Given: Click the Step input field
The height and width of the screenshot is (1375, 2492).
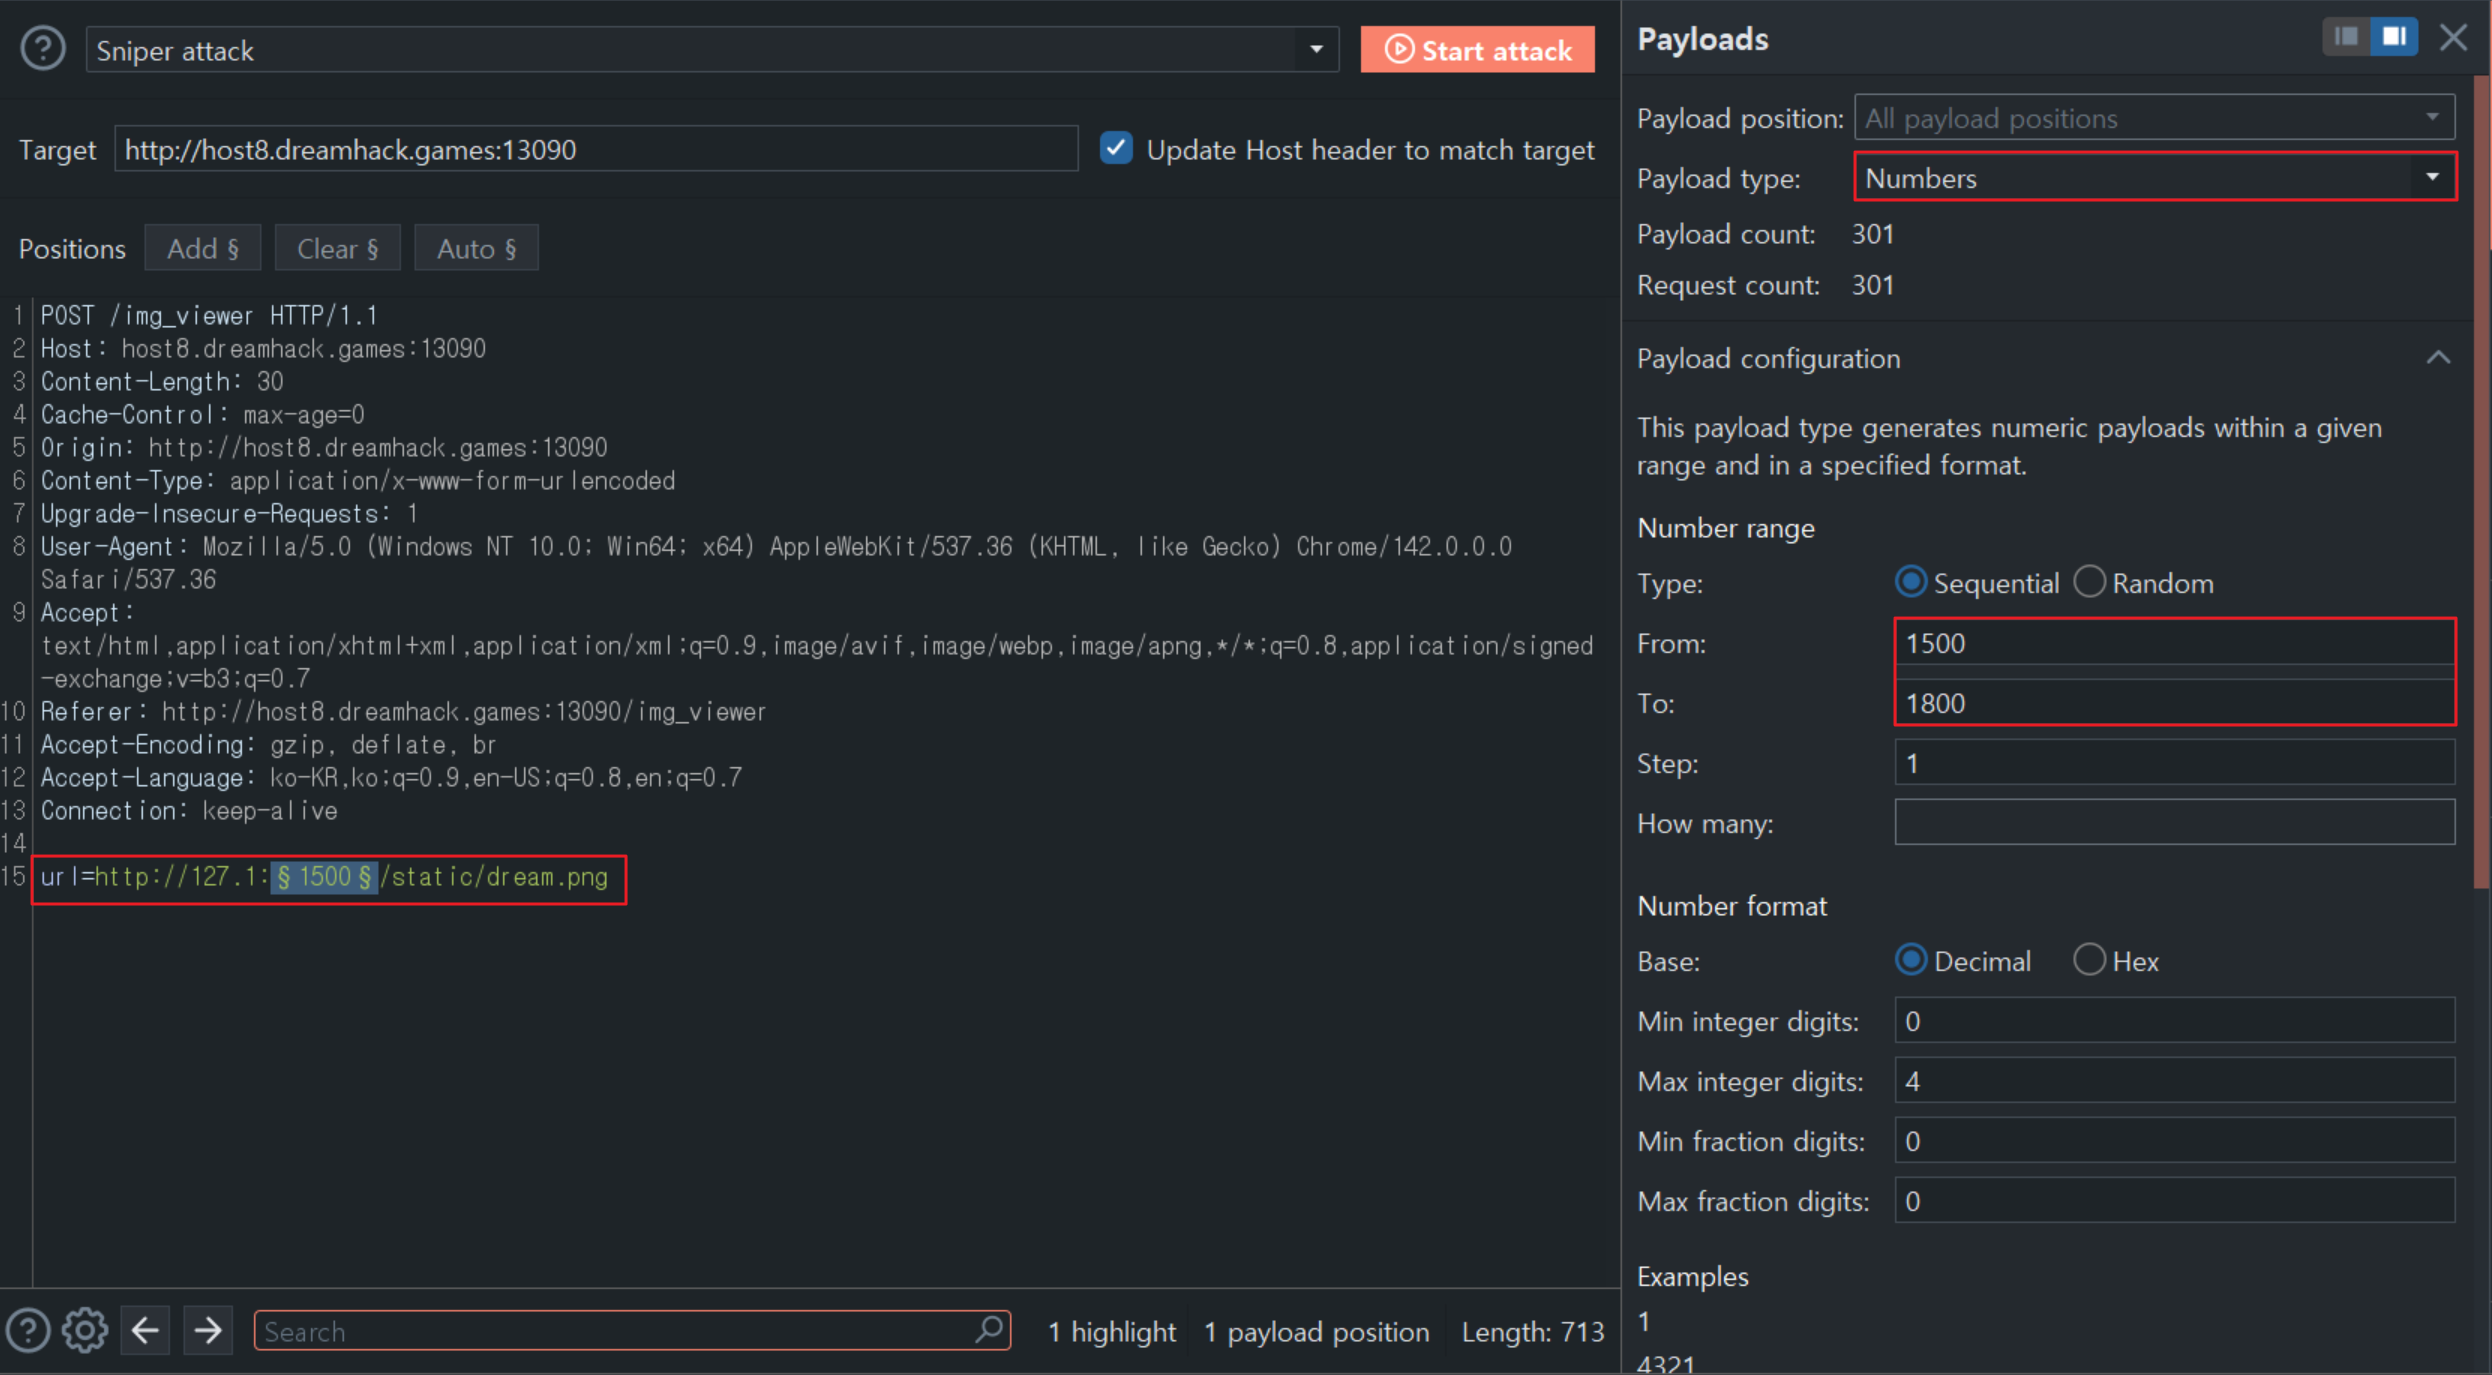Looking at the screenshot, I should pos(2174,763).
